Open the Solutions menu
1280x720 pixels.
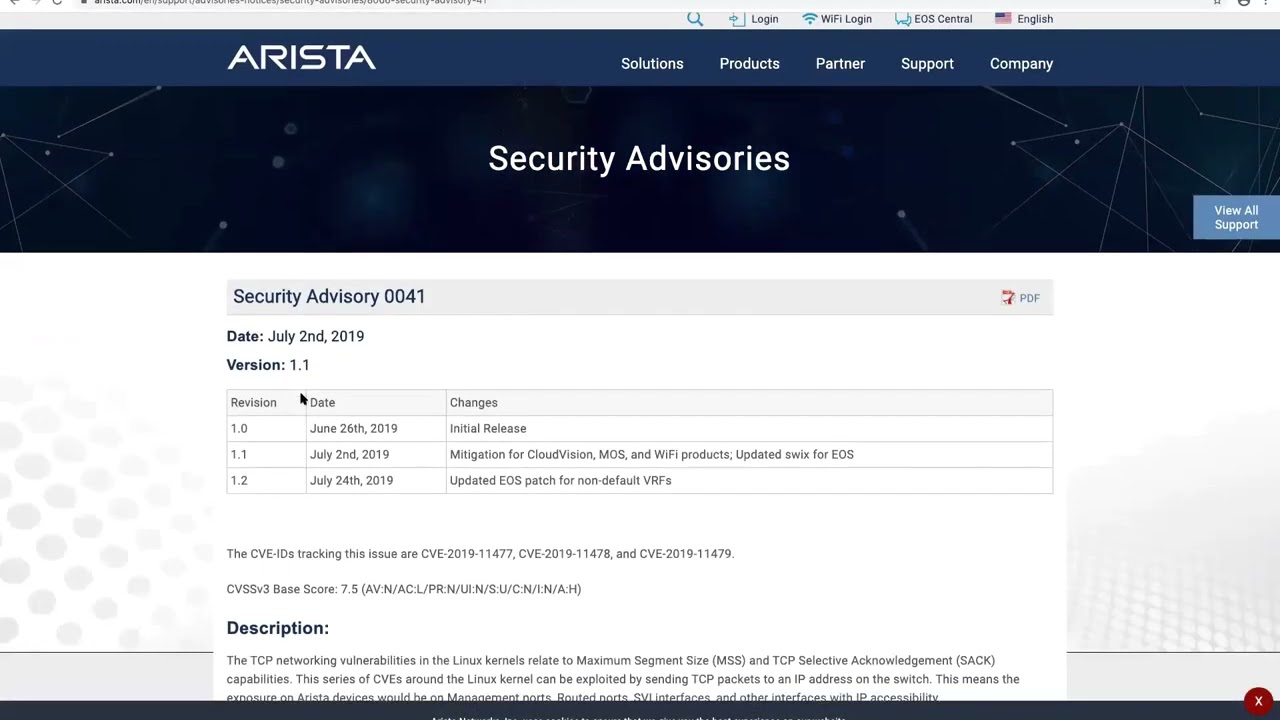652,63
